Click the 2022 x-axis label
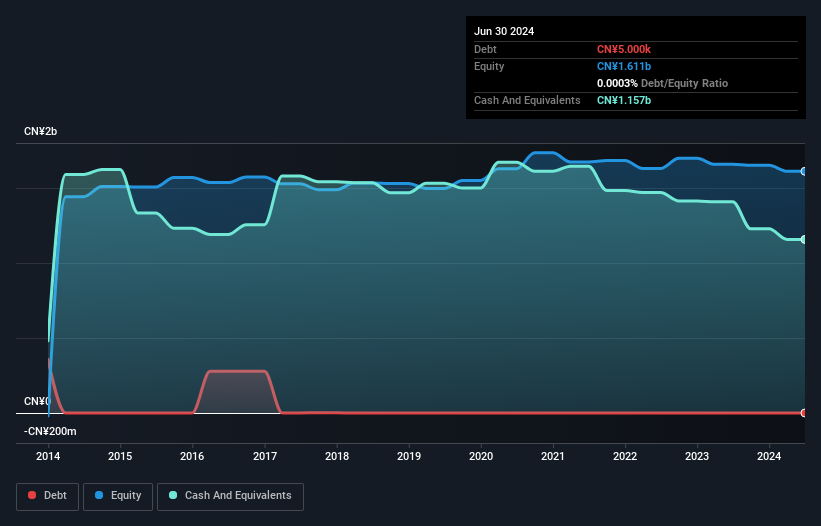The image size is (821, 526). point(625,456)
